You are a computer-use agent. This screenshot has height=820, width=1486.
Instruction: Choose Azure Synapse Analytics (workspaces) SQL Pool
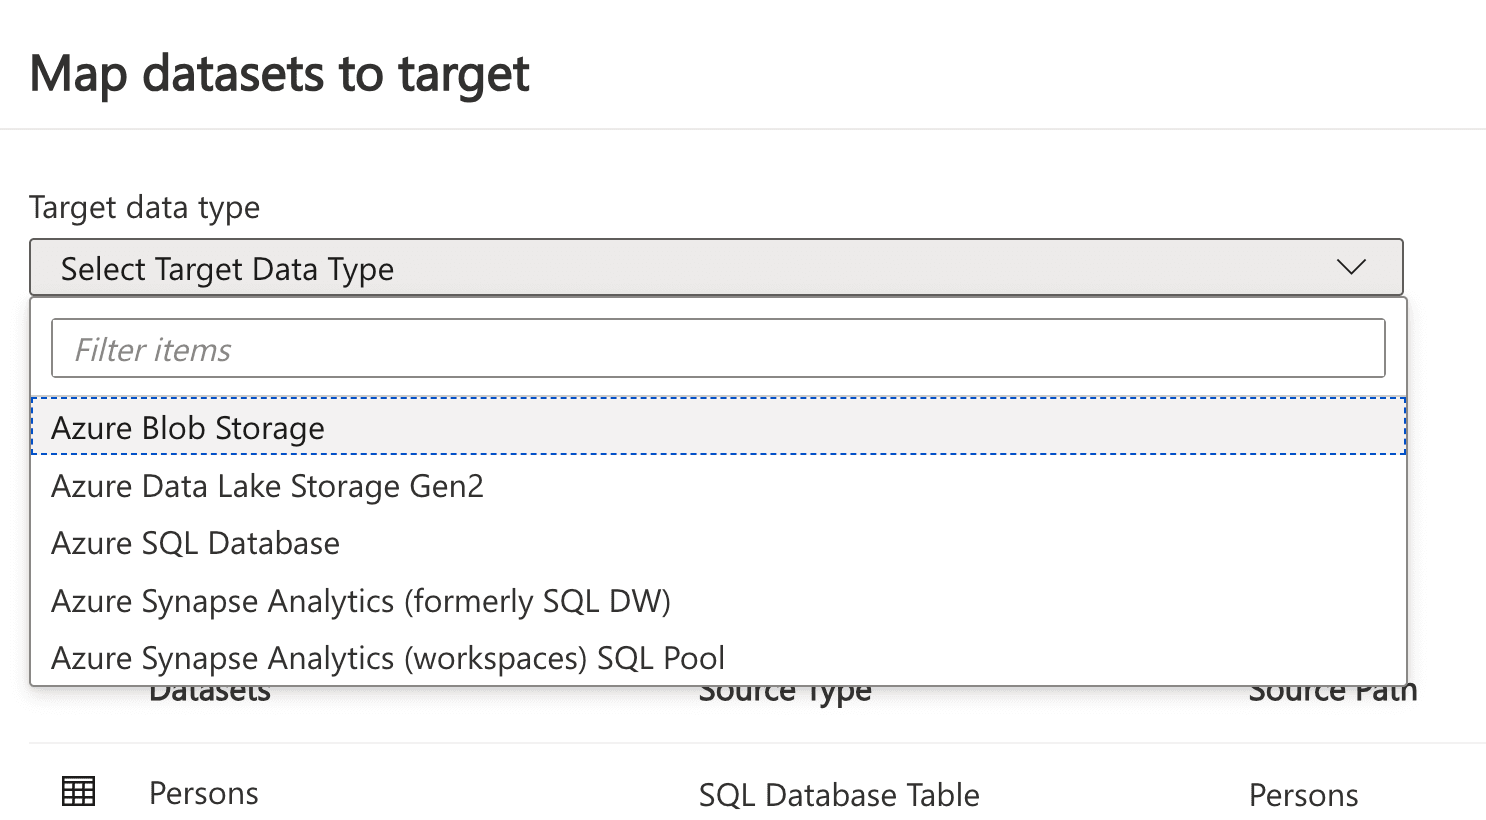(718, 658)
